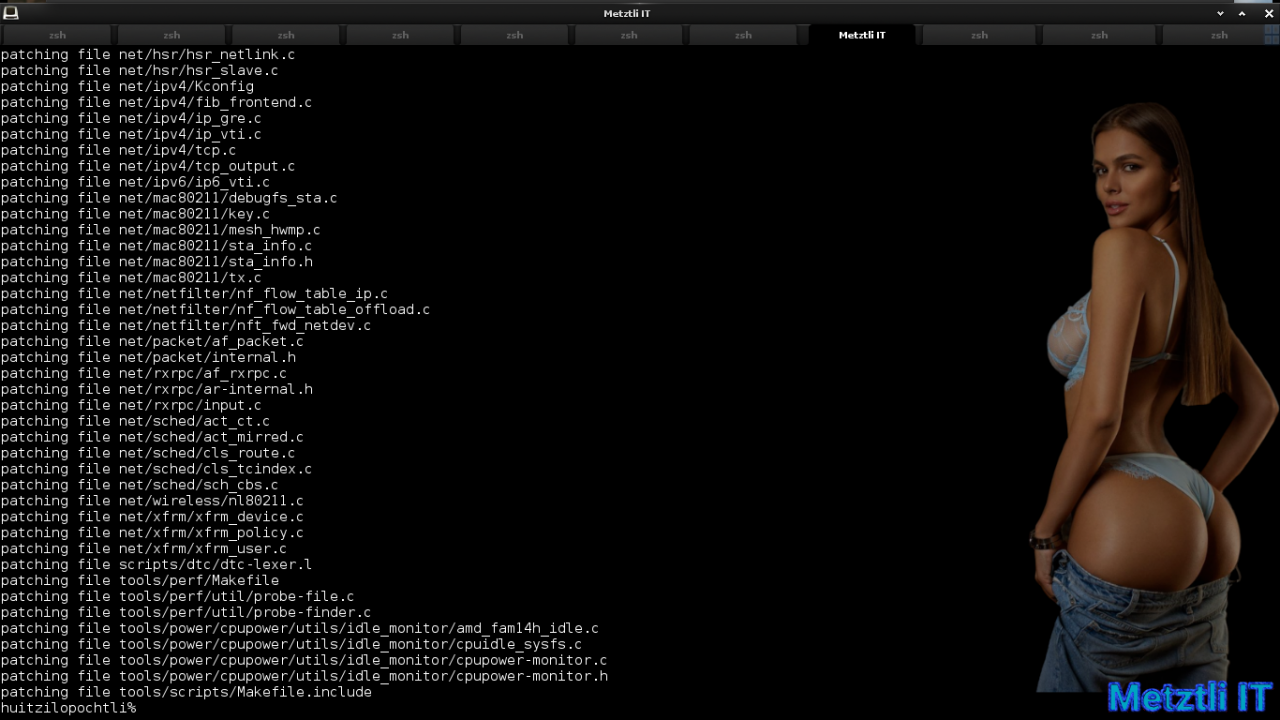This screenshot has width=1280, height=720.
Task: Click the line net/mac80211/key.c
Action: (135, 214)
